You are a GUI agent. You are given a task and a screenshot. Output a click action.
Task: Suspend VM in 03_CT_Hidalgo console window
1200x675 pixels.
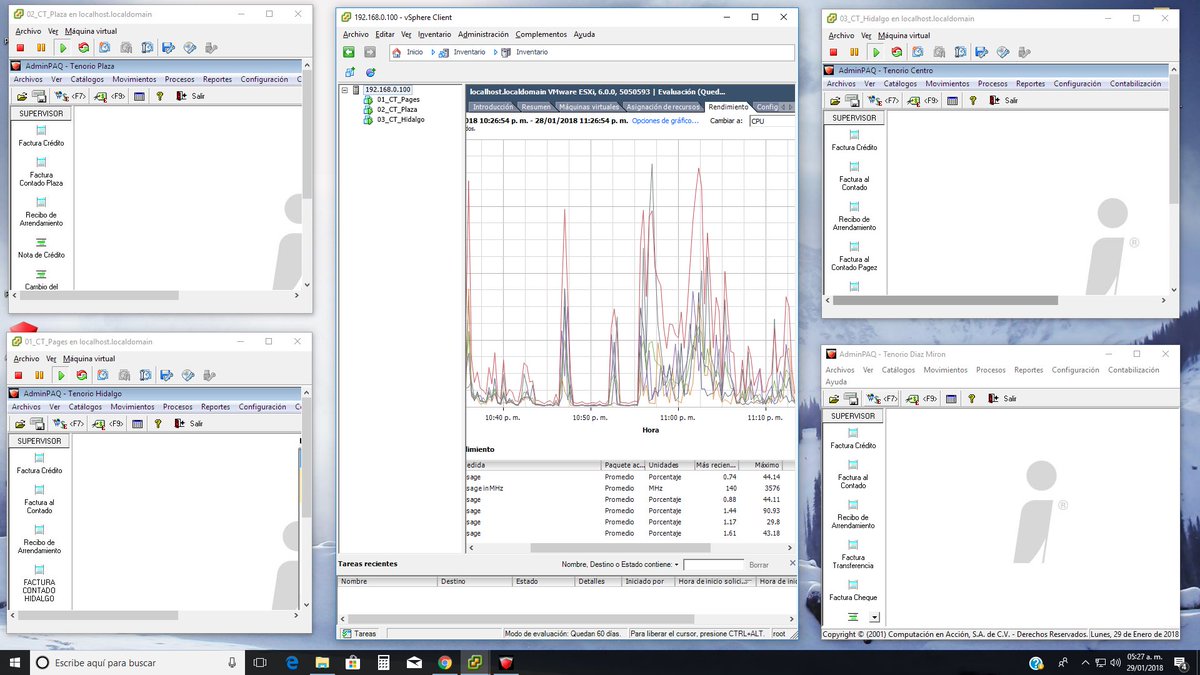[854, 52]
